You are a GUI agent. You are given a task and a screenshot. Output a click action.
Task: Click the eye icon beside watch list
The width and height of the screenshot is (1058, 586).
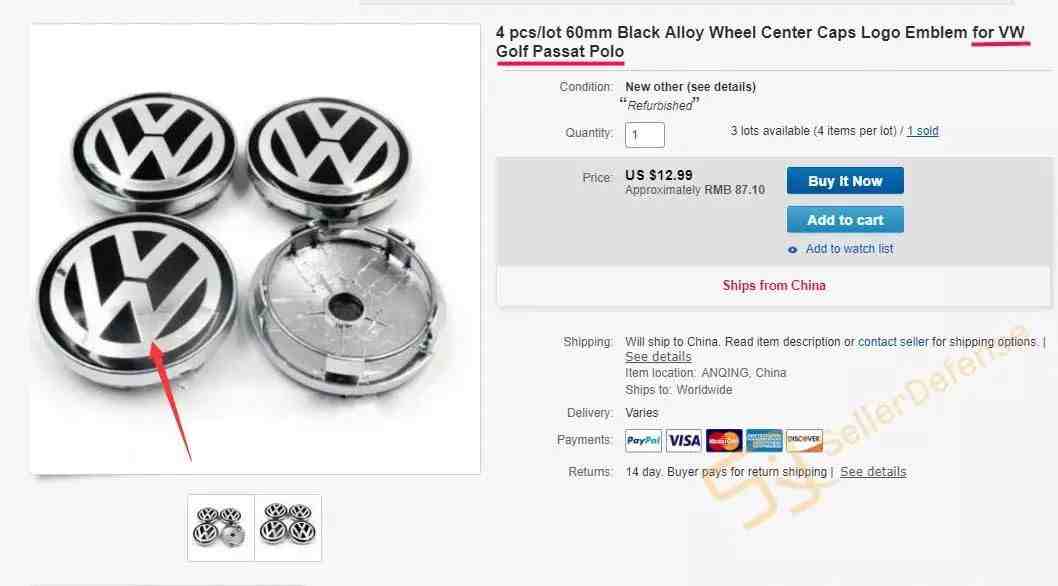[793, 250]
